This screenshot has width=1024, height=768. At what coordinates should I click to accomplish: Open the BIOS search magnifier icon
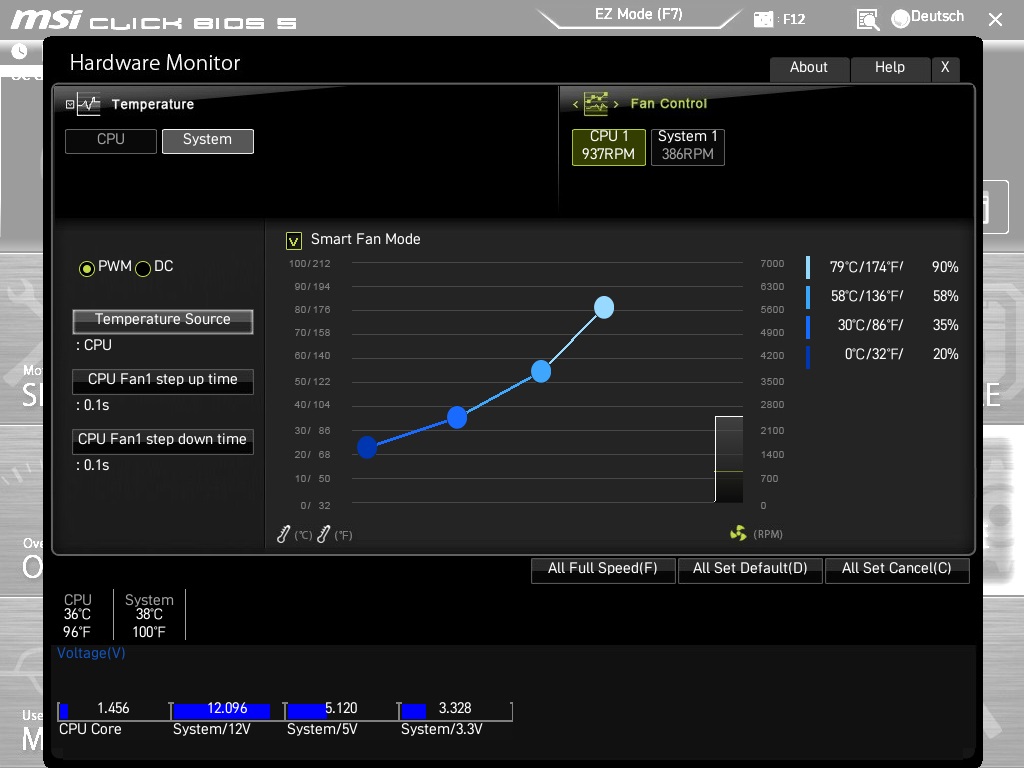pyautogui.click(x=867, y=20)
